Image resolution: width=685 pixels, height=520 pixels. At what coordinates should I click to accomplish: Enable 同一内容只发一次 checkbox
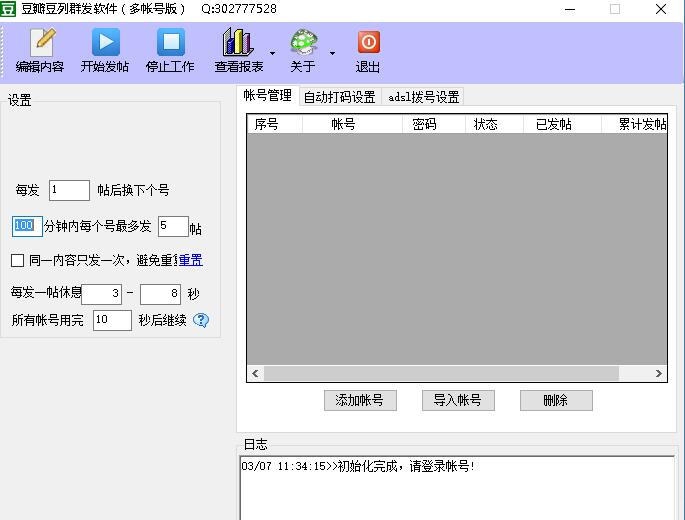pos(17,261)
